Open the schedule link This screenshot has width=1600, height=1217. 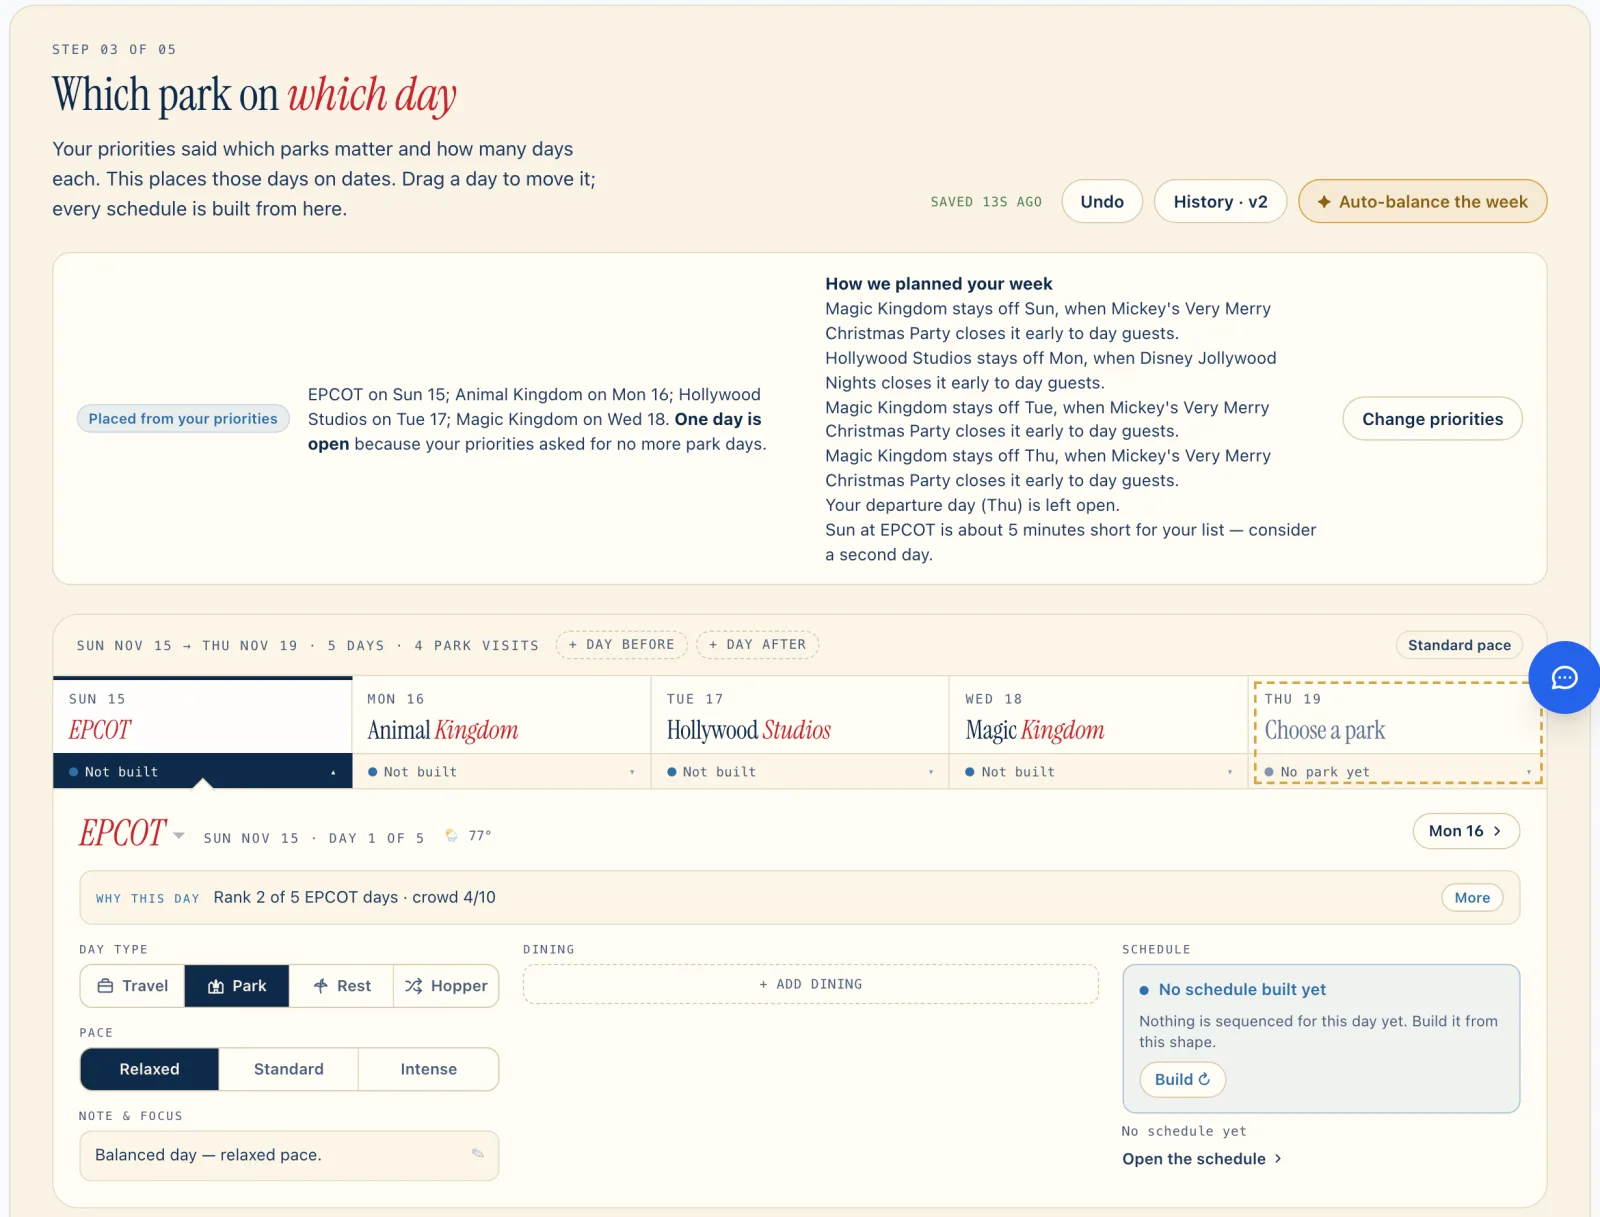1201,1159
